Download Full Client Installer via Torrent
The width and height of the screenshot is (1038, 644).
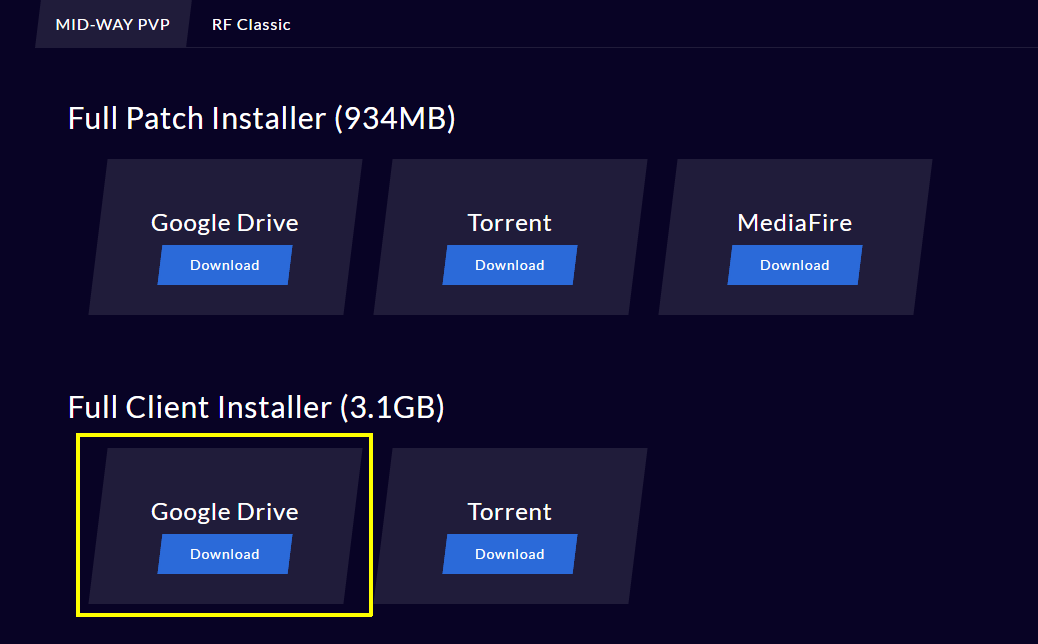coord(510,554)
